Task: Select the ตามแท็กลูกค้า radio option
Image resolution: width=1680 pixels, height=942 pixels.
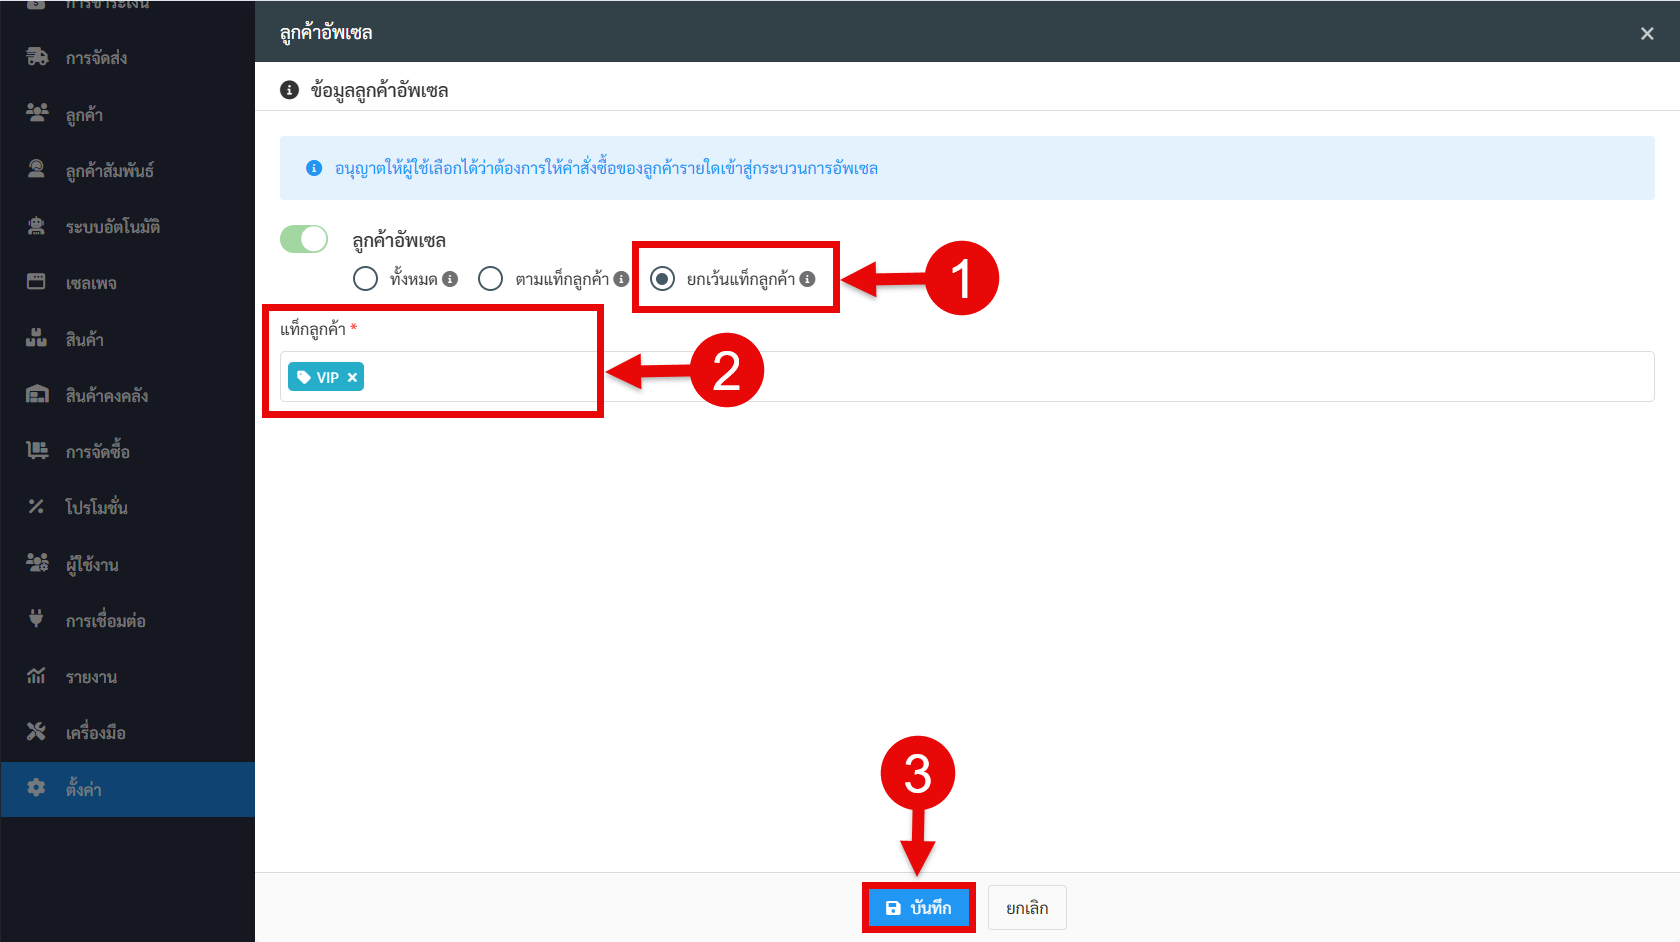Action: click(x=490, y=279)
